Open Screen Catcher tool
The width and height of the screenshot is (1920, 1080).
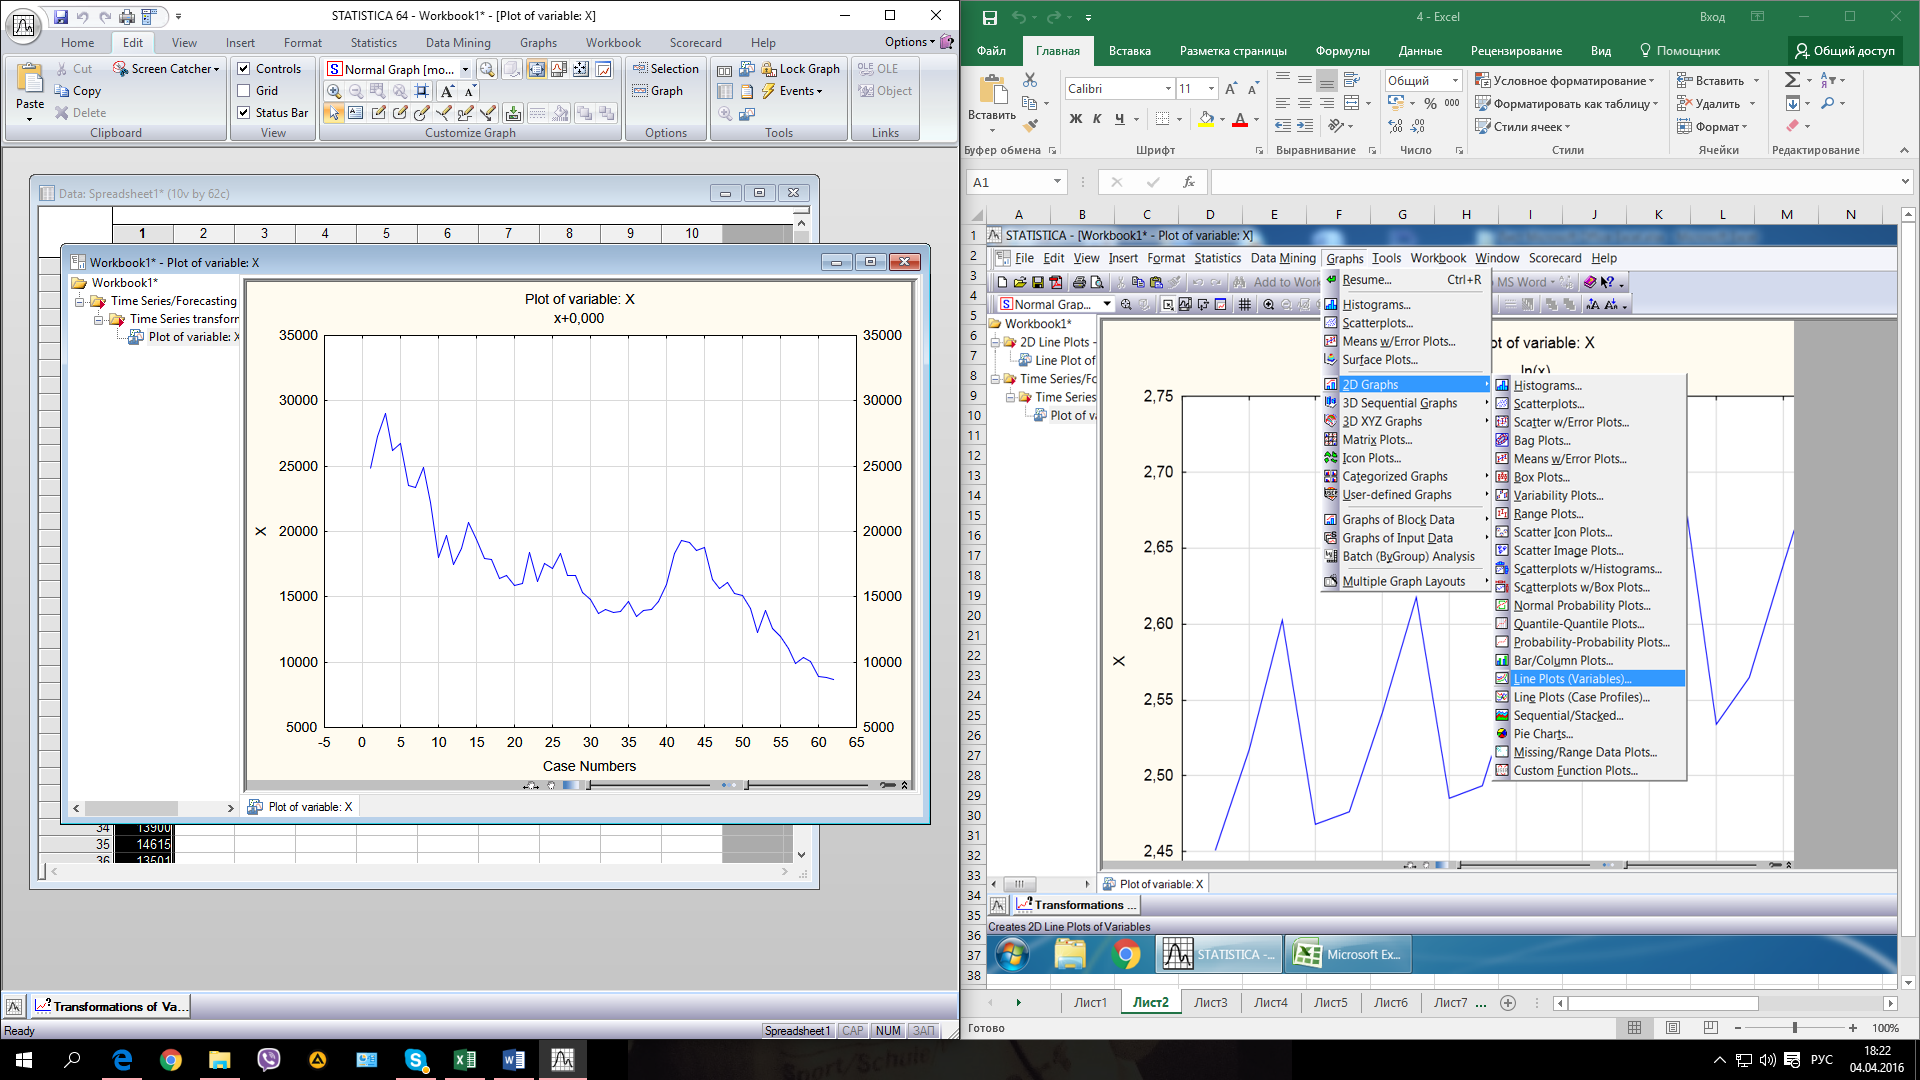click(166, 69)
